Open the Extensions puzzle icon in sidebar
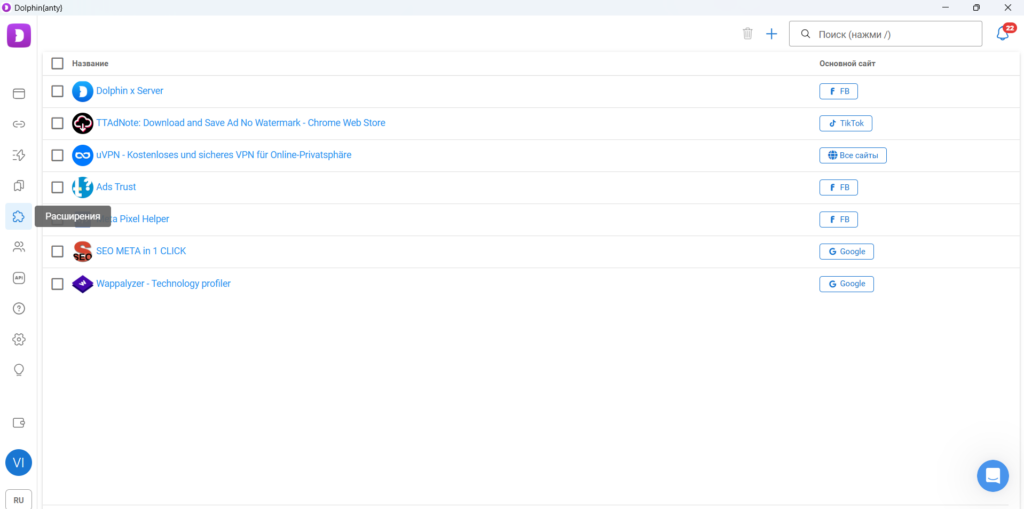The image size is (1024, 509). (18, 216)
